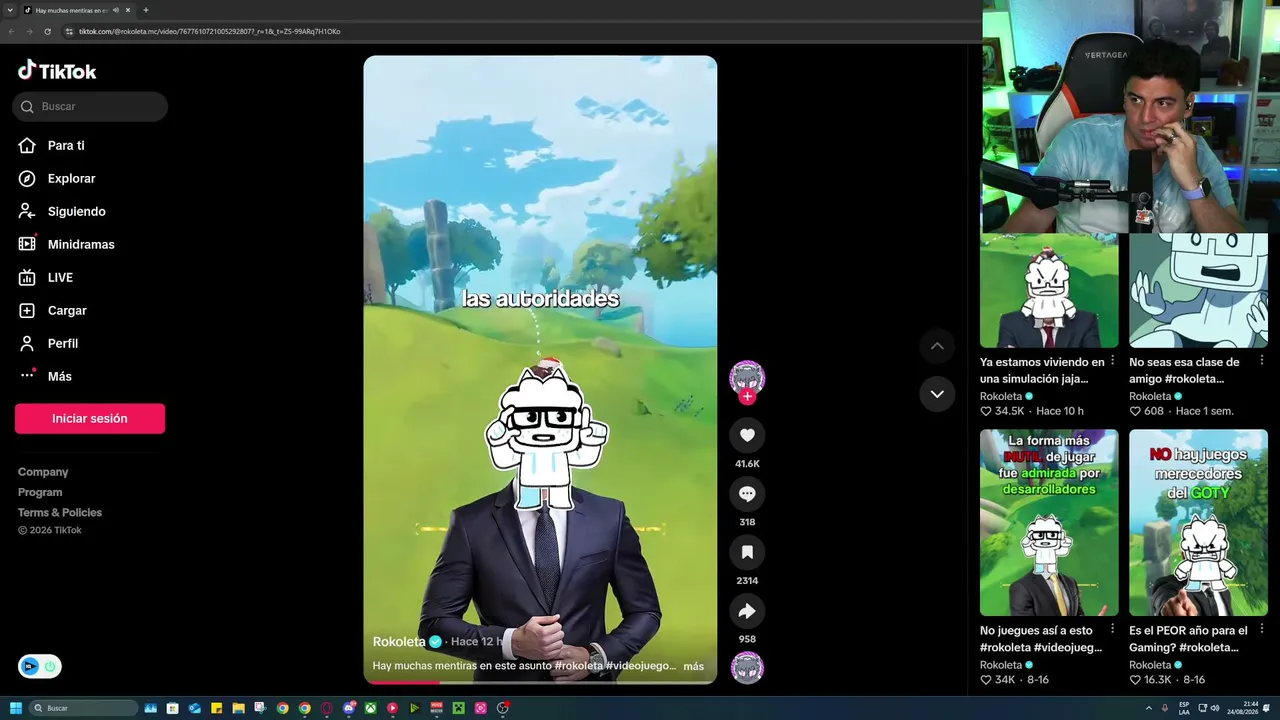Click Rokoleta under 'Ya estamos viviendo en una simulación'
Viewport: 1280px width, 720px height.
(1001, 397)
